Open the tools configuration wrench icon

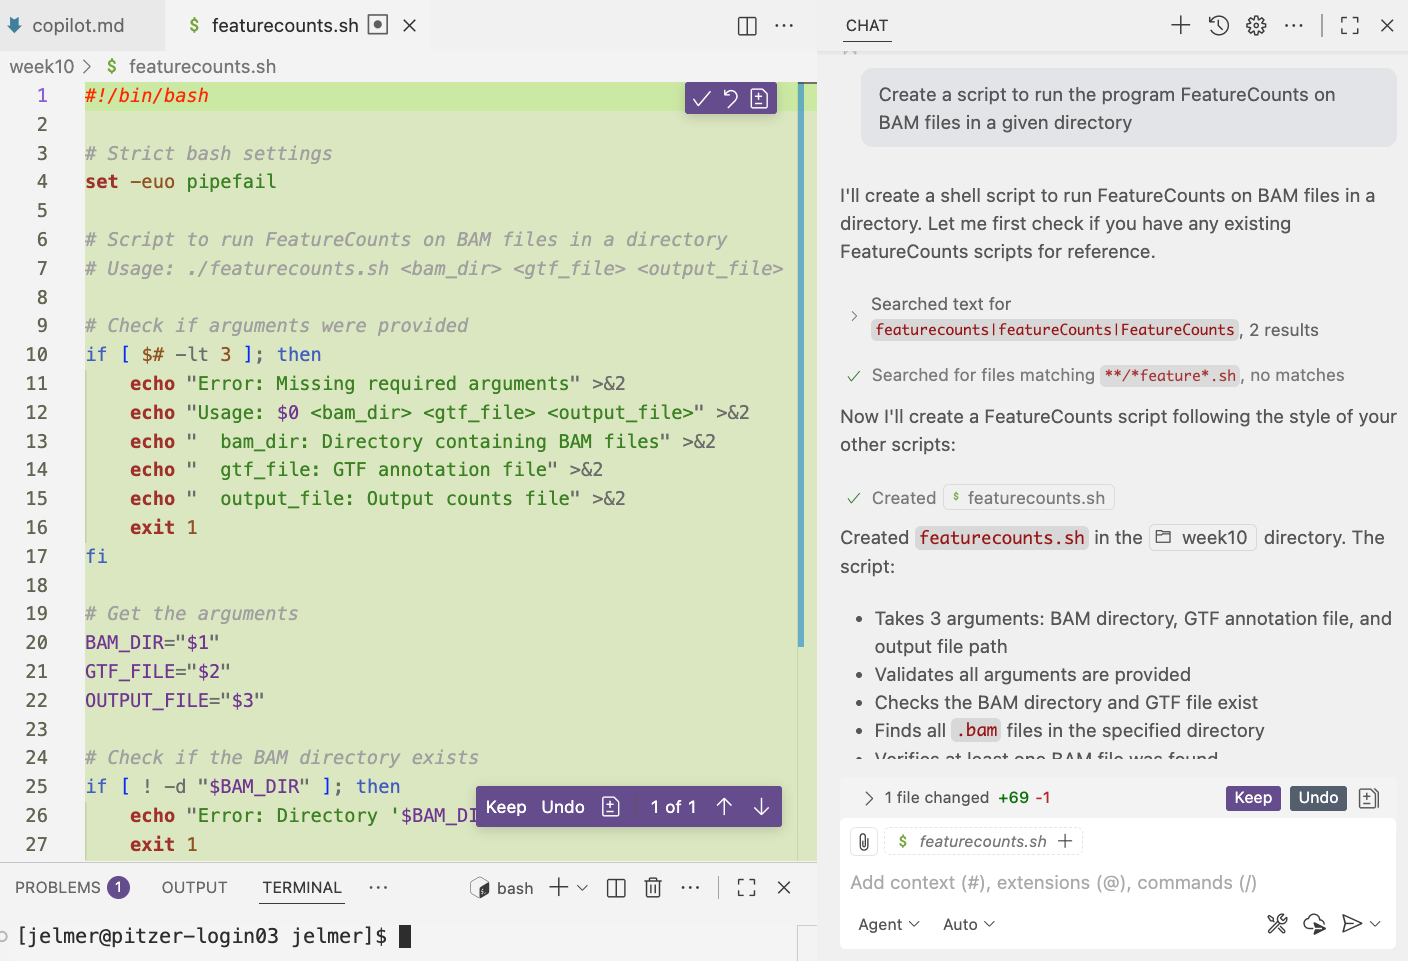[1277, 924]
